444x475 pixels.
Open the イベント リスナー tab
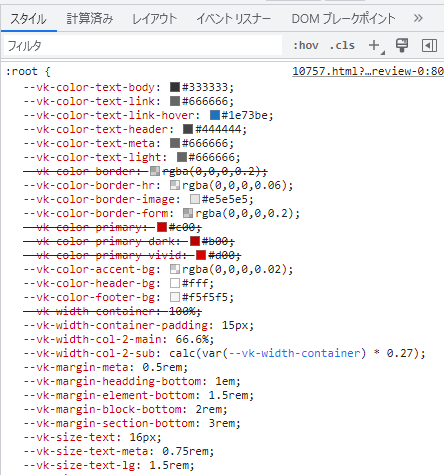[x=233, y=19]
